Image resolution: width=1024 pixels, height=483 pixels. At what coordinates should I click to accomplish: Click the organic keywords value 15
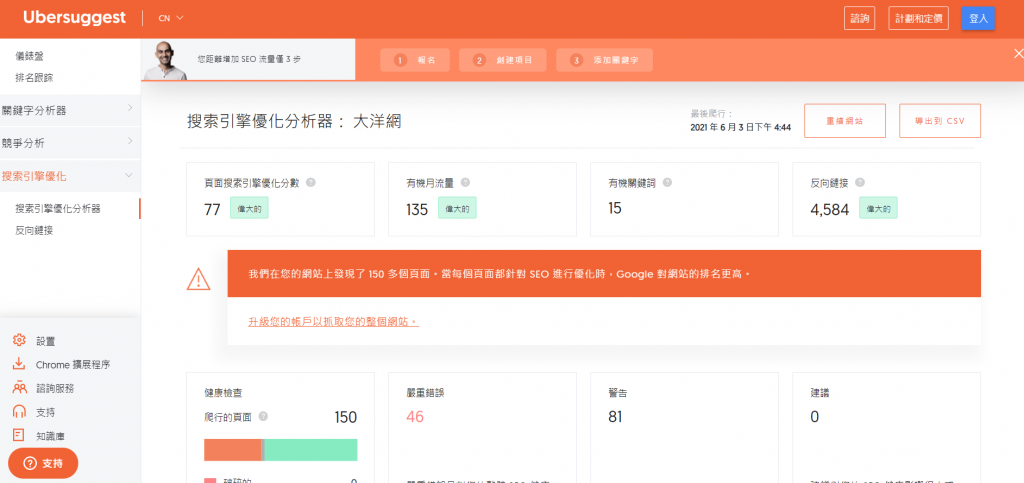(615, 209)
